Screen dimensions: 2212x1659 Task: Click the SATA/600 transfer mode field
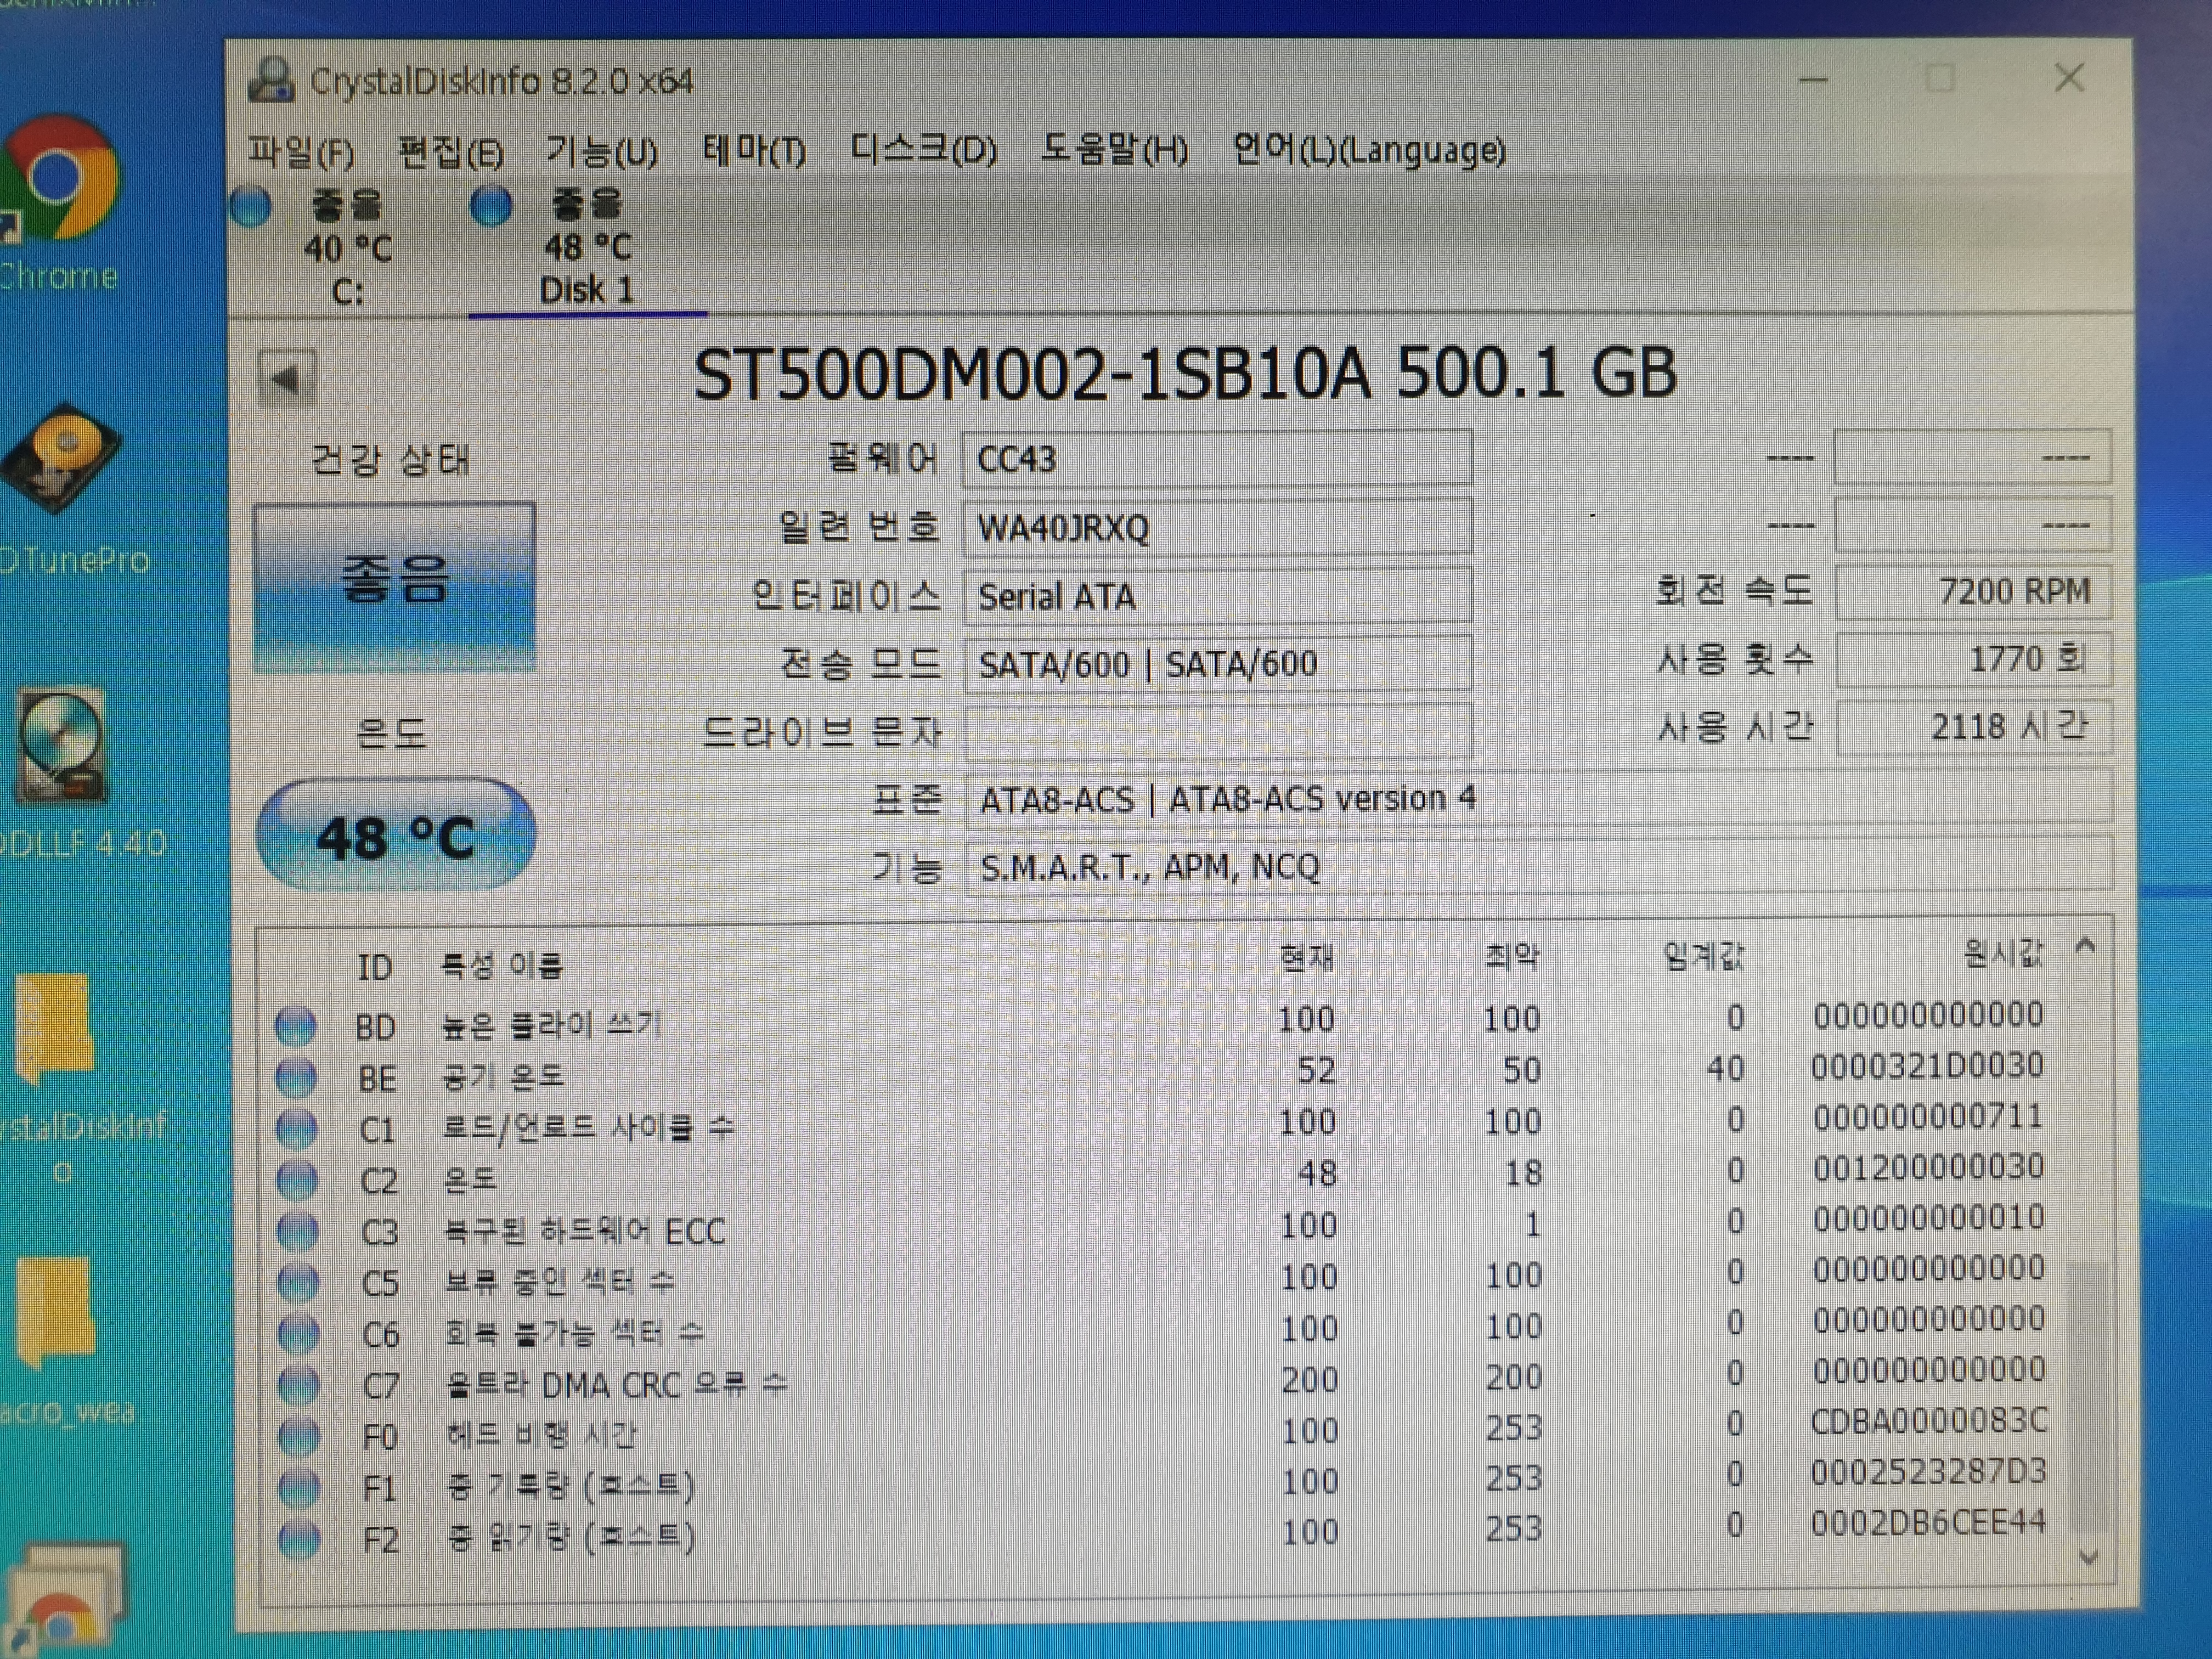pyautogui.click(x=1217, y=664)
